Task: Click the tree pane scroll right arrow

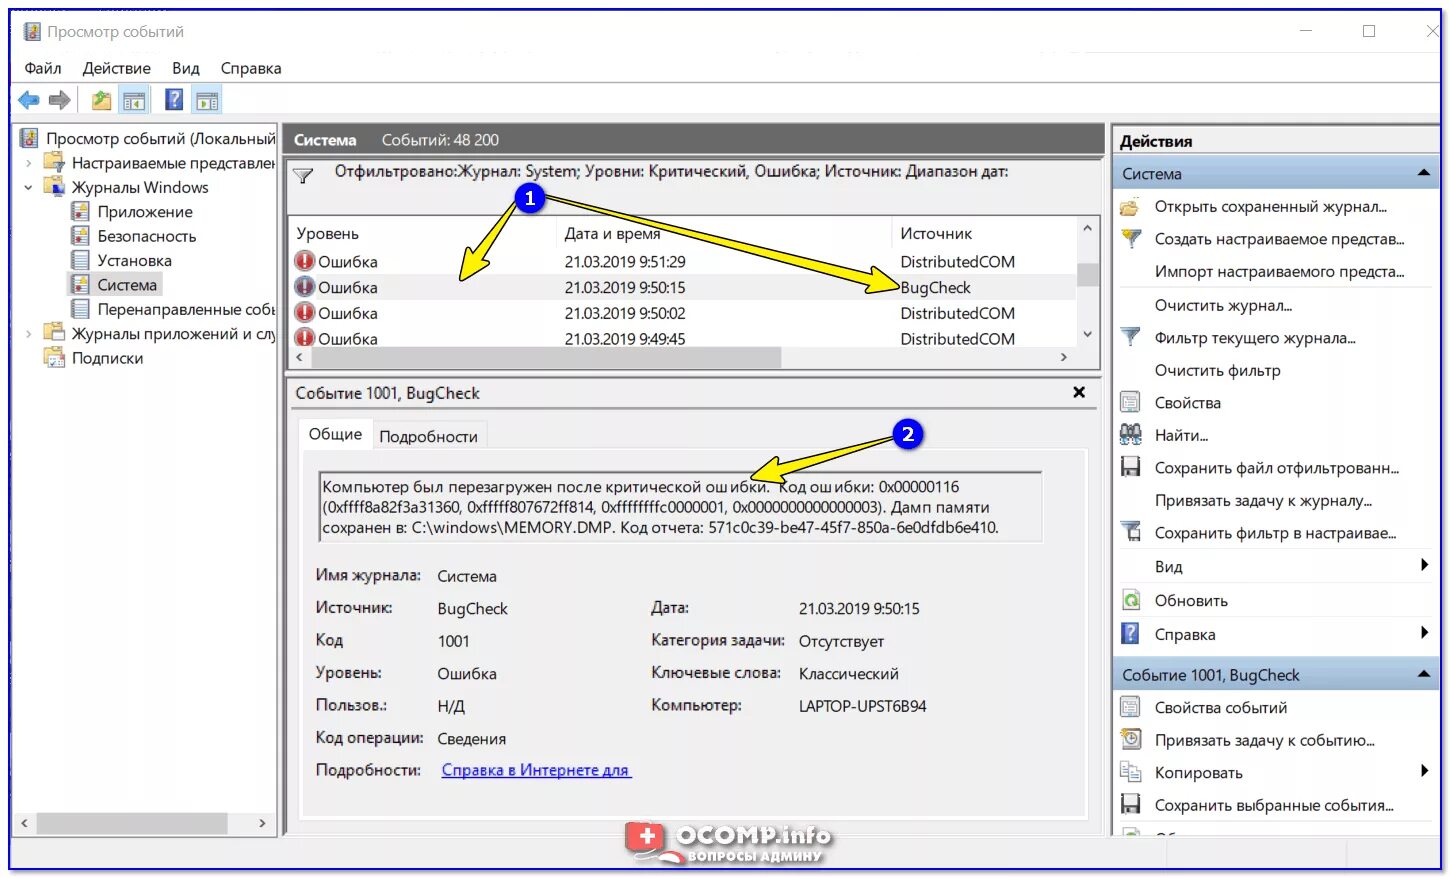Action: point(262,823)
